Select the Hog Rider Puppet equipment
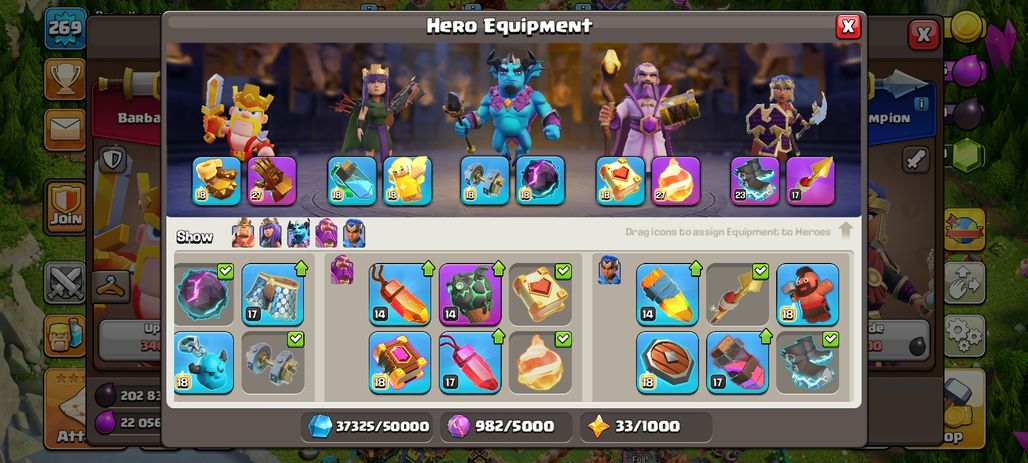Screen dimensions: 1028x463 click(807, 294)
